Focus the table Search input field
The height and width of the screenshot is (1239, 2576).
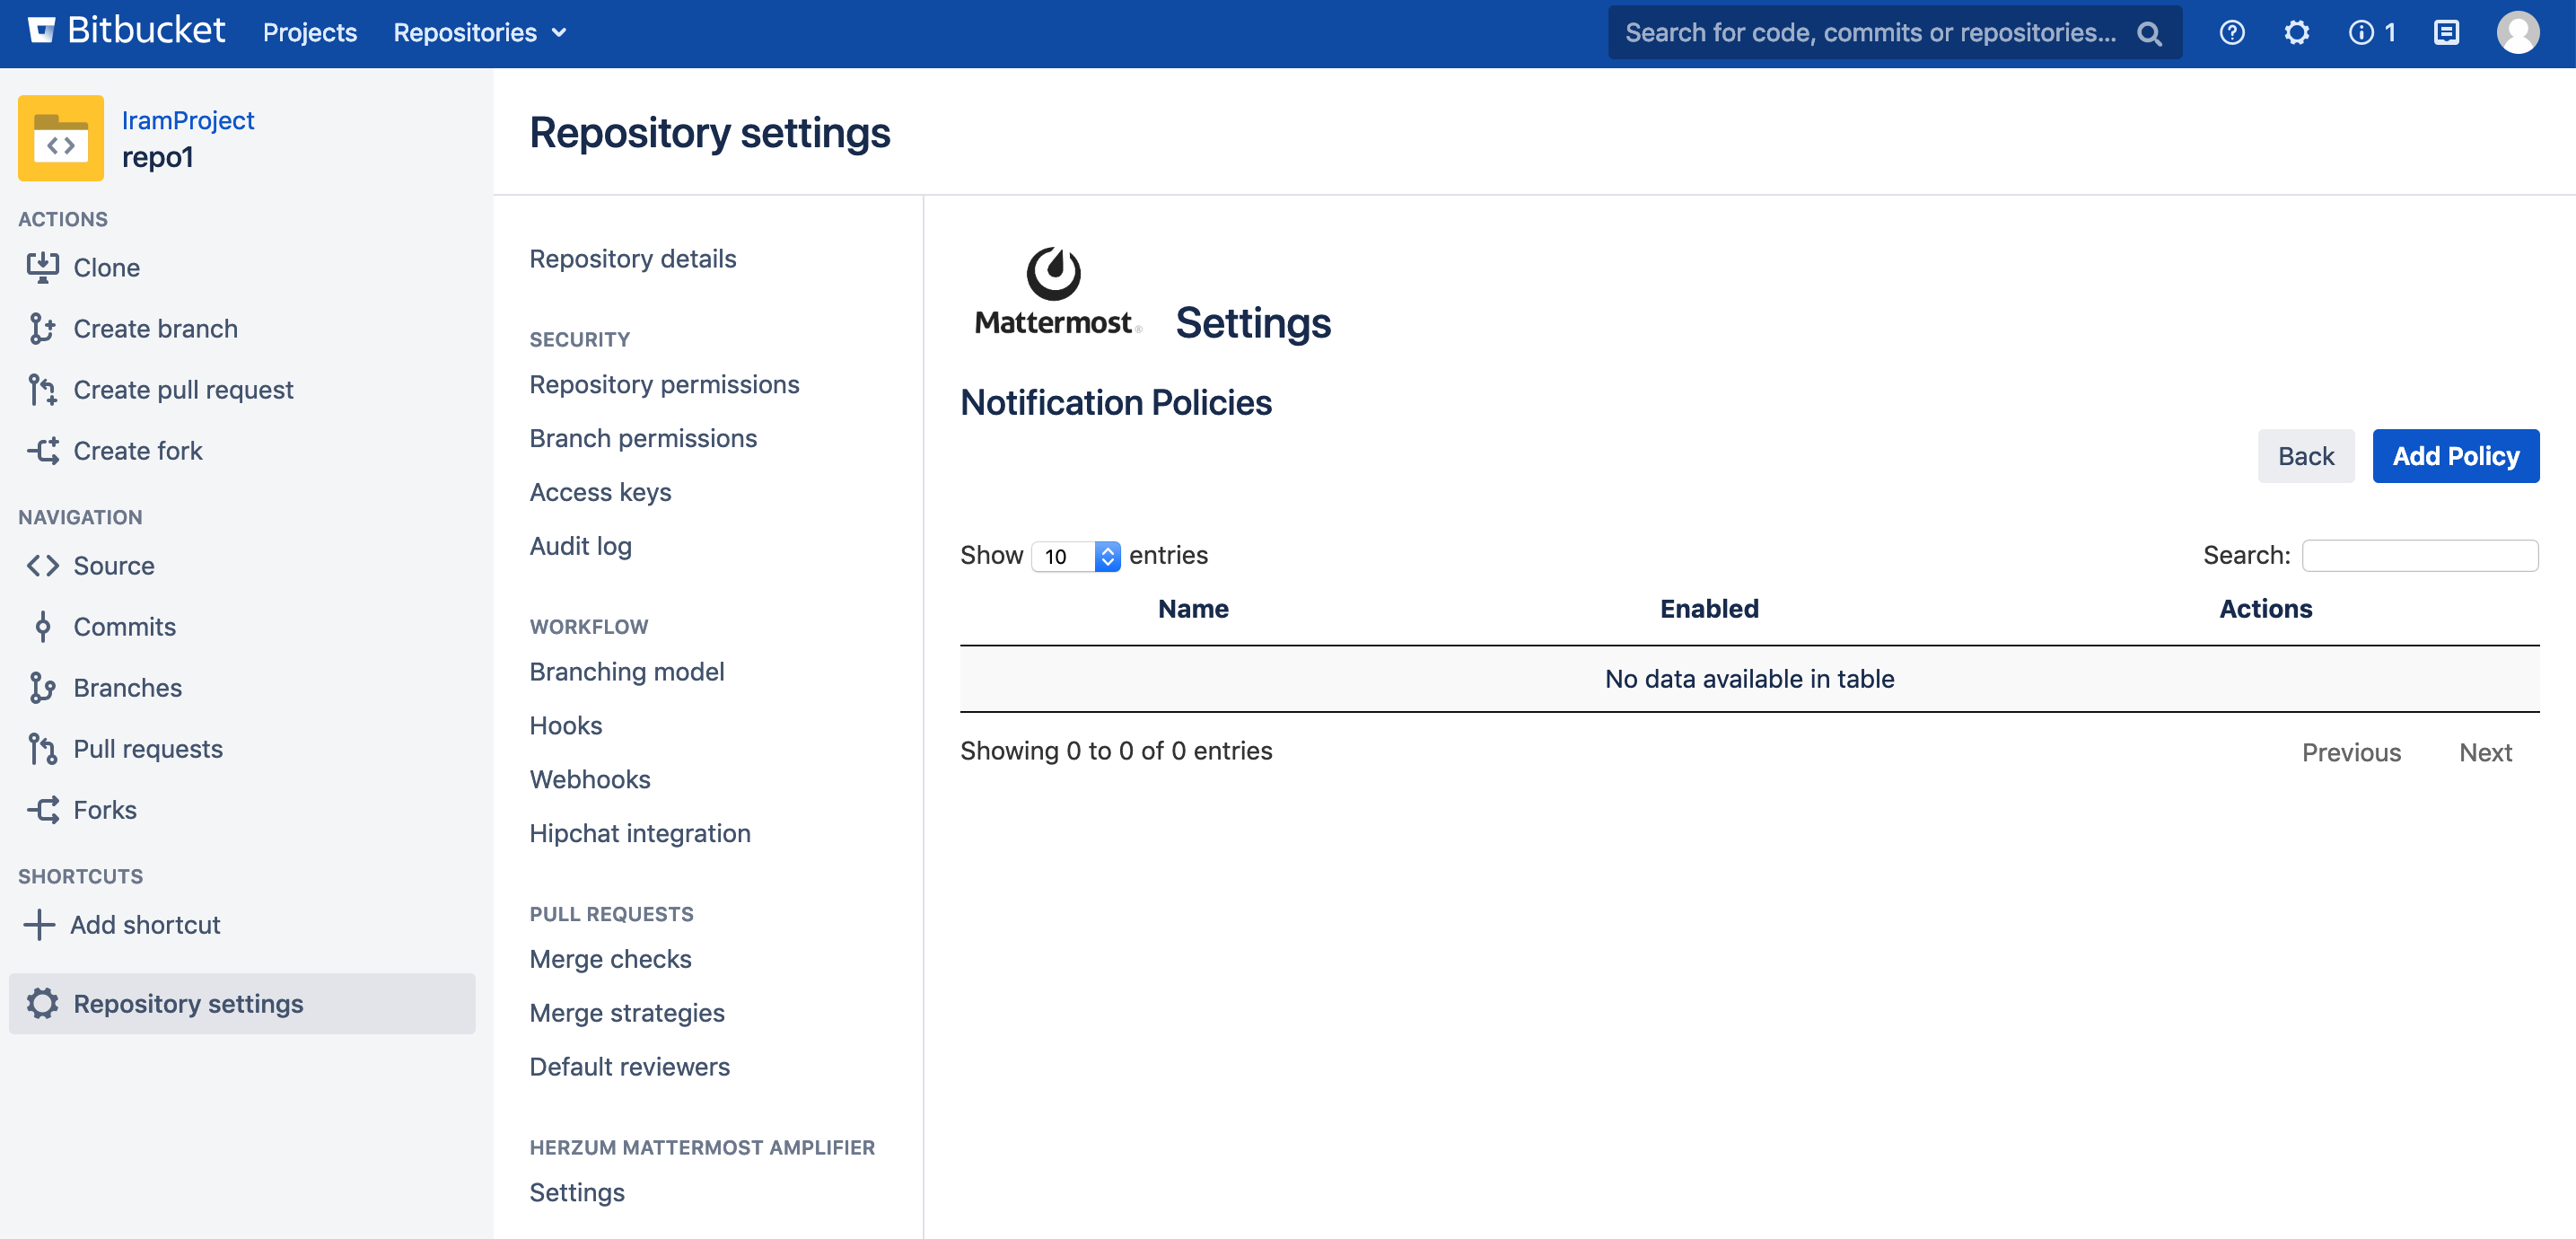(2418, 555)
